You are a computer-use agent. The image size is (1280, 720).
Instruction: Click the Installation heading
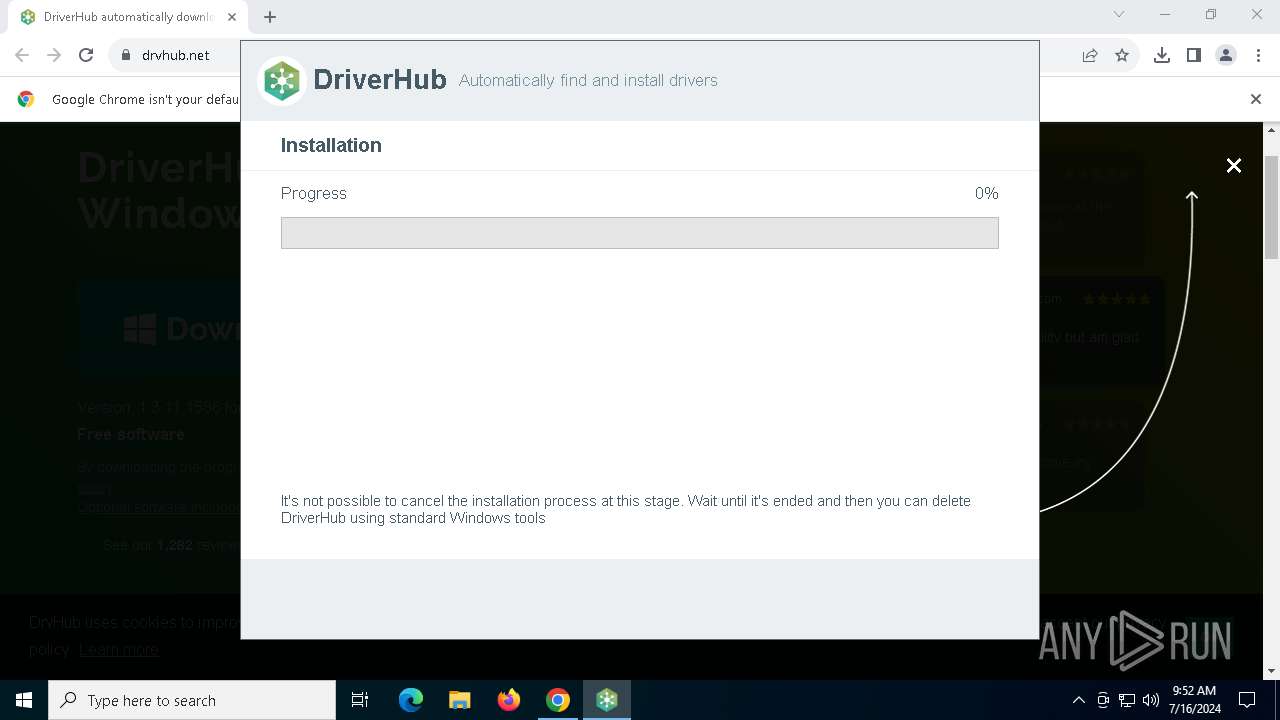[x=331, y=145]
